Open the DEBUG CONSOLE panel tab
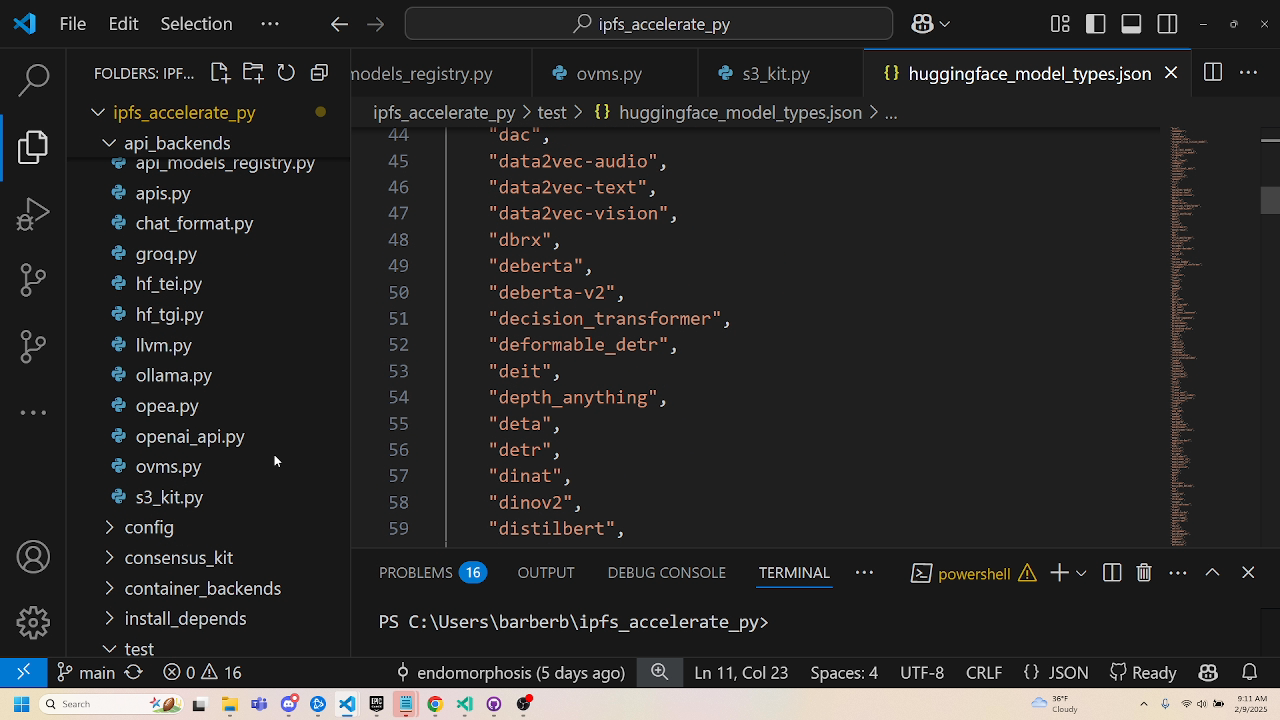This screenshot has width=1280, height=720. 666,573
